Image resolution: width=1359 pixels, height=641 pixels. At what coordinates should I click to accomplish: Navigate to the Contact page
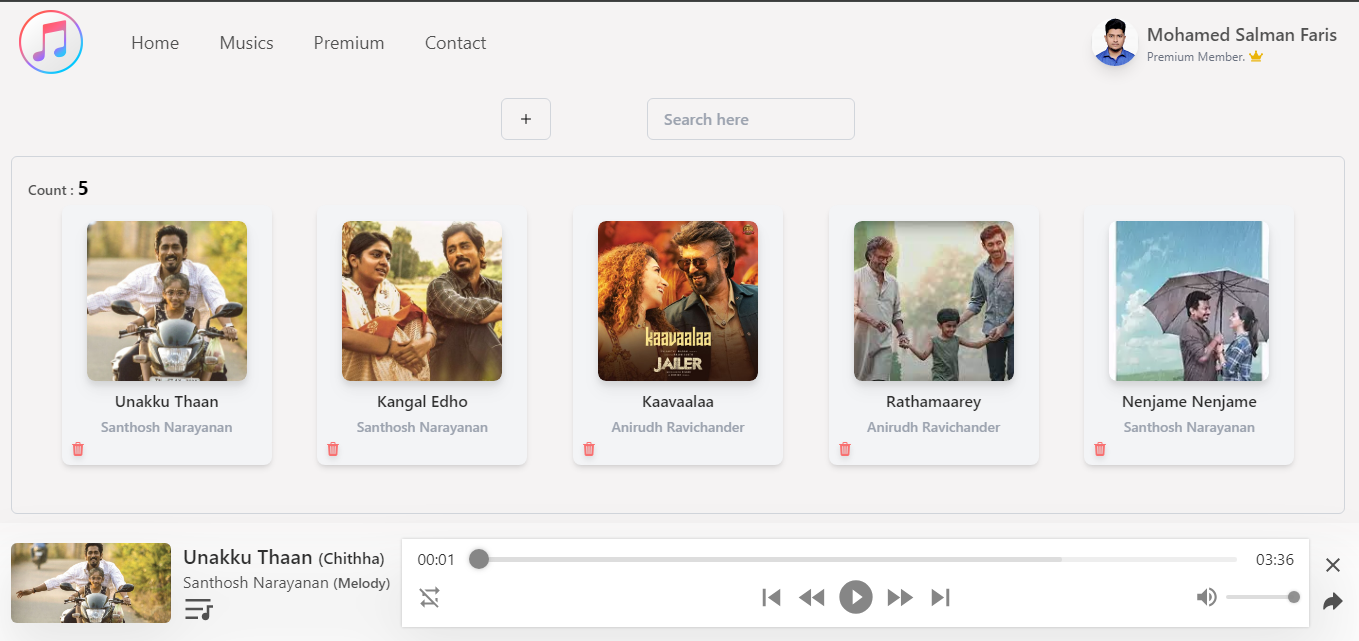tap(456, 43)
